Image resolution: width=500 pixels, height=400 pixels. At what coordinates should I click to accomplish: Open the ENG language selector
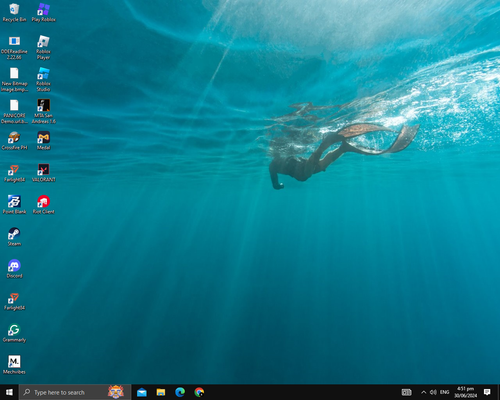click(444, 392)
